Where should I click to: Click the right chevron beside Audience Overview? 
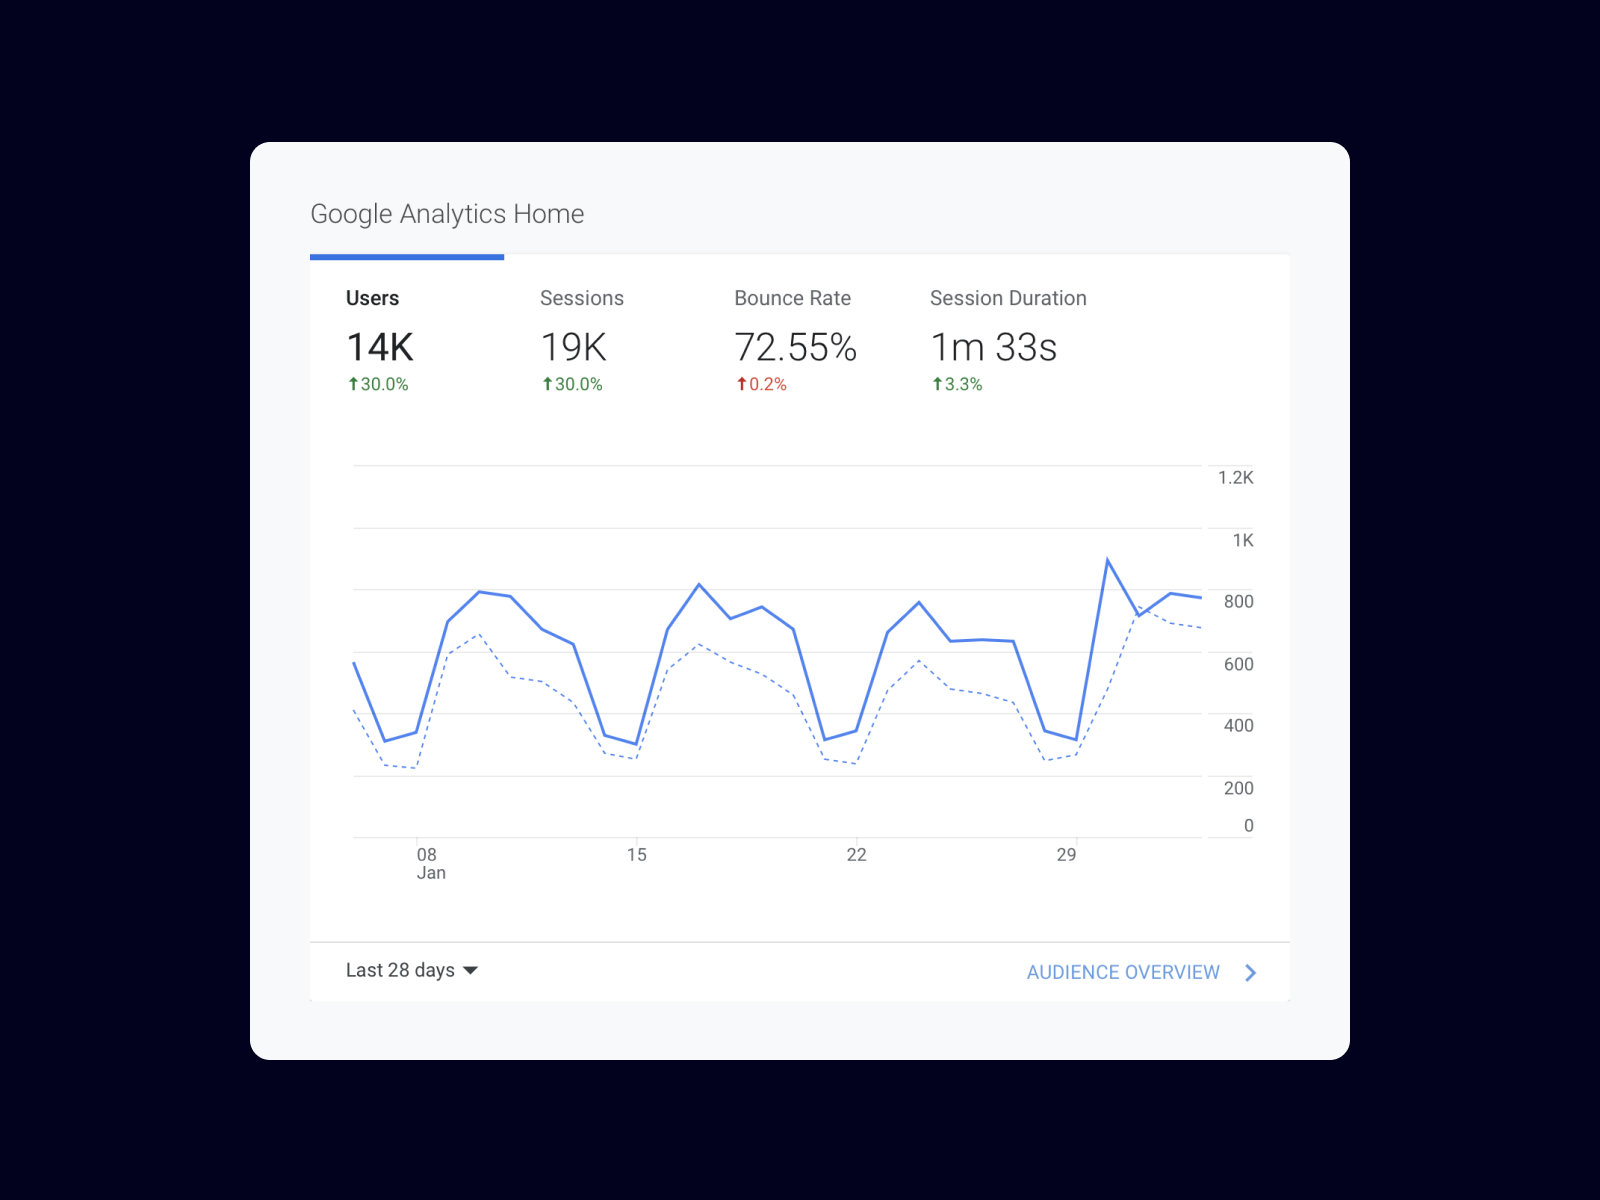[x=1250, y=973]
